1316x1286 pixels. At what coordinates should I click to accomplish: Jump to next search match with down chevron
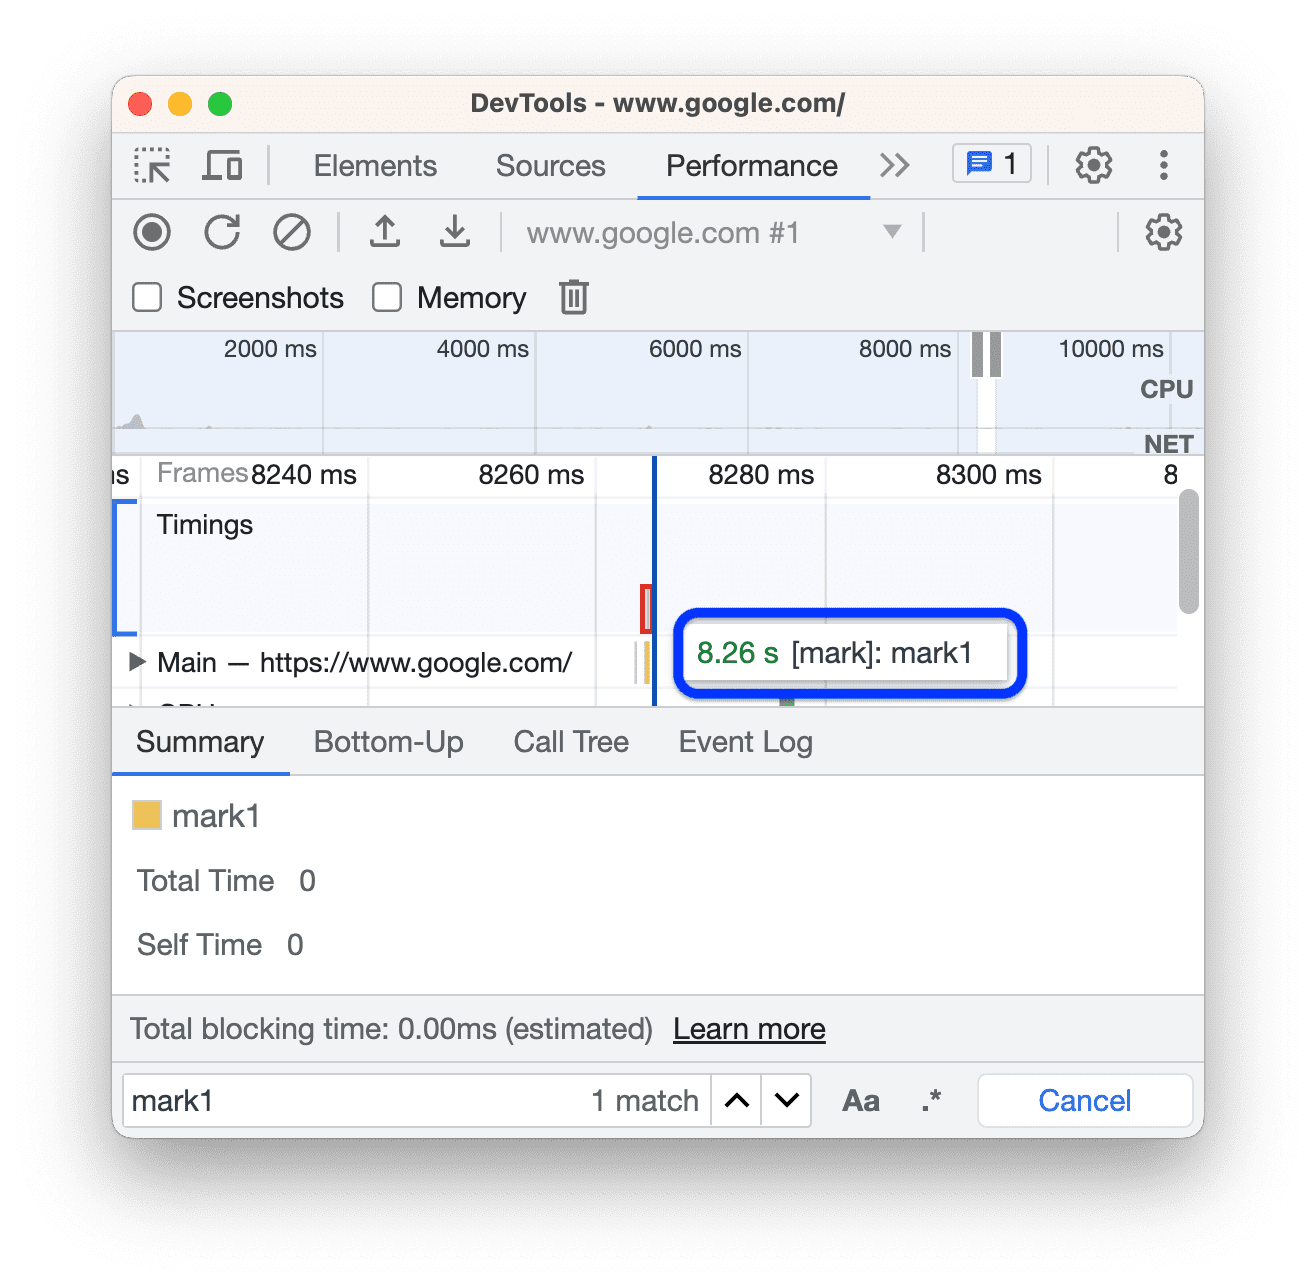click(x=786, y=1100)
